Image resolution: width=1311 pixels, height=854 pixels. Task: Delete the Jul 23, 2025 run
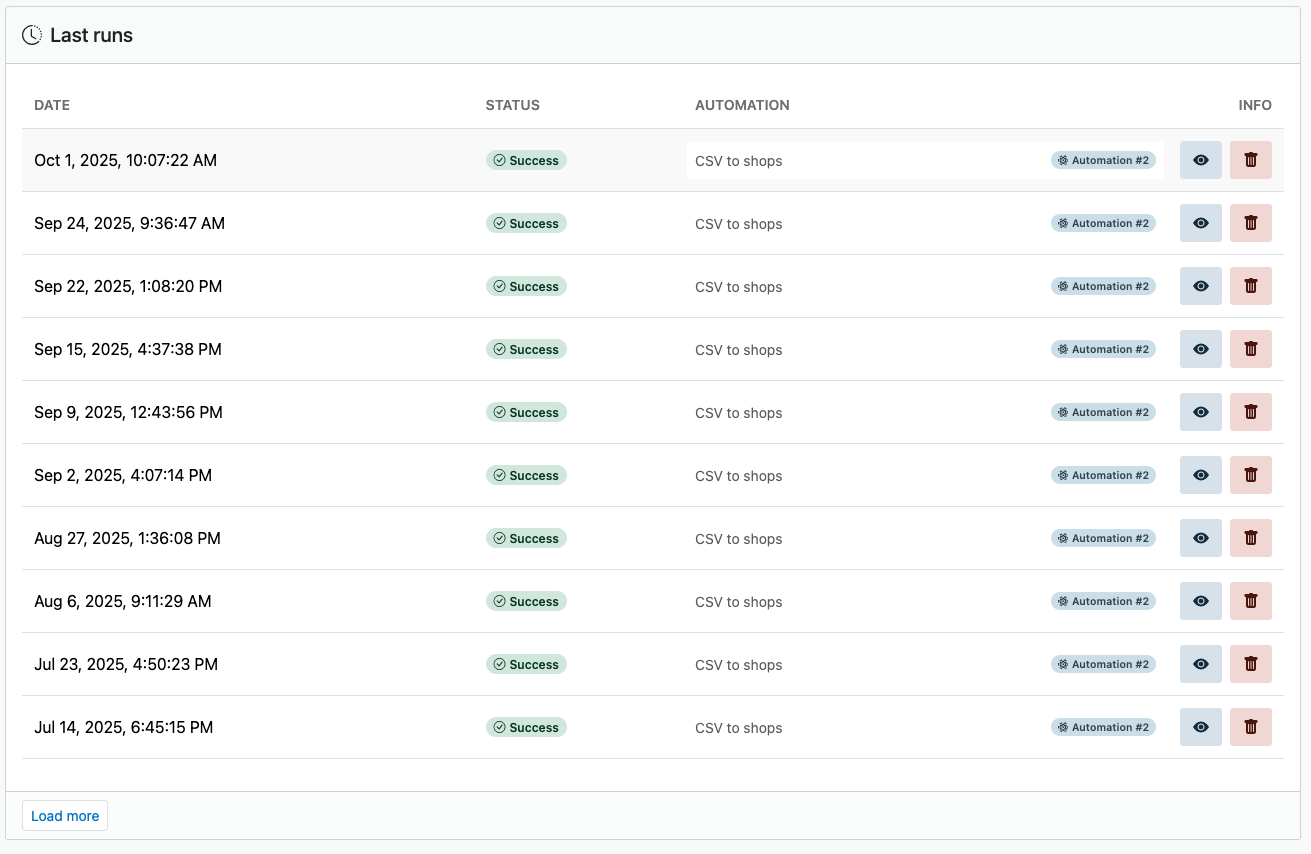tap(1251, 664)
